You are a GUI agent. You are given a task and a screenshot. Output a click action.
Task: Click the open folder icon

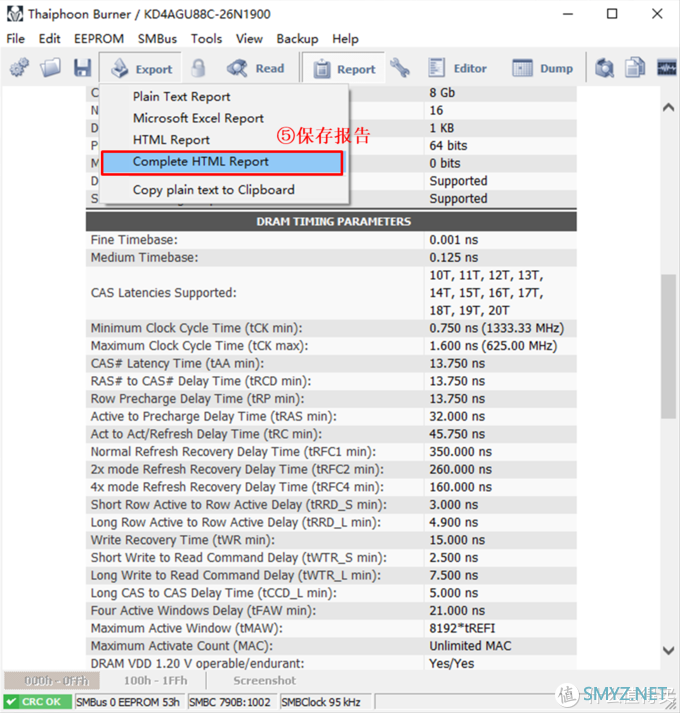50,68
